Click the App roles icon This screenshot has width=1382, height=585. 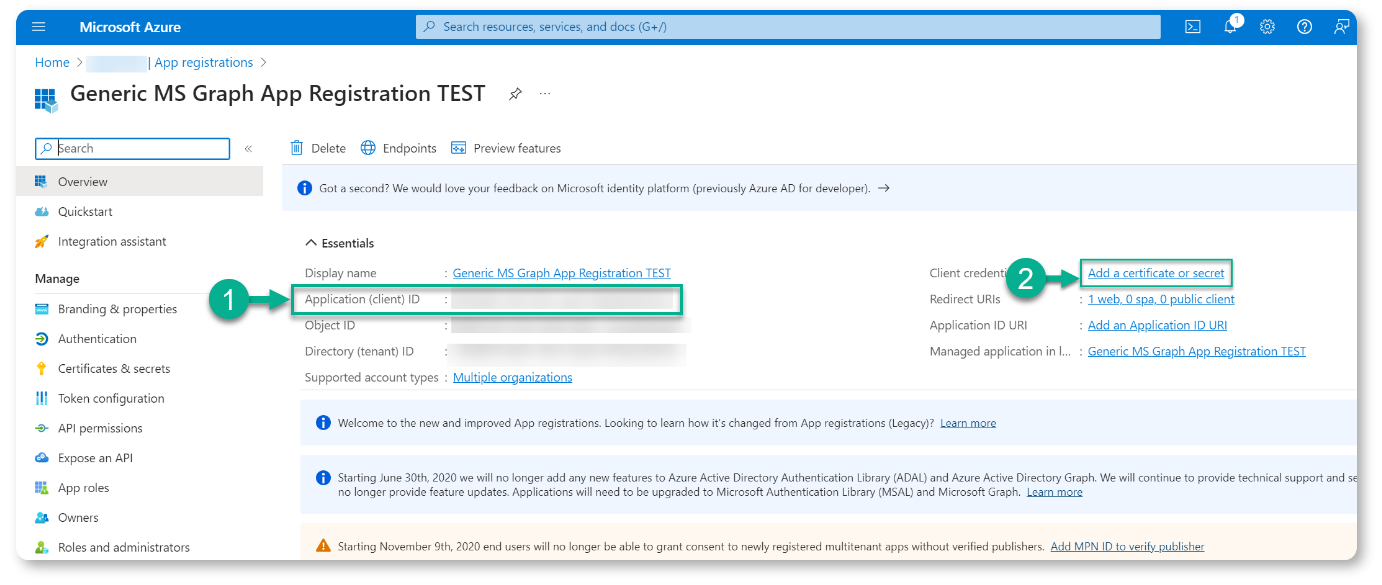pos(41,488)
